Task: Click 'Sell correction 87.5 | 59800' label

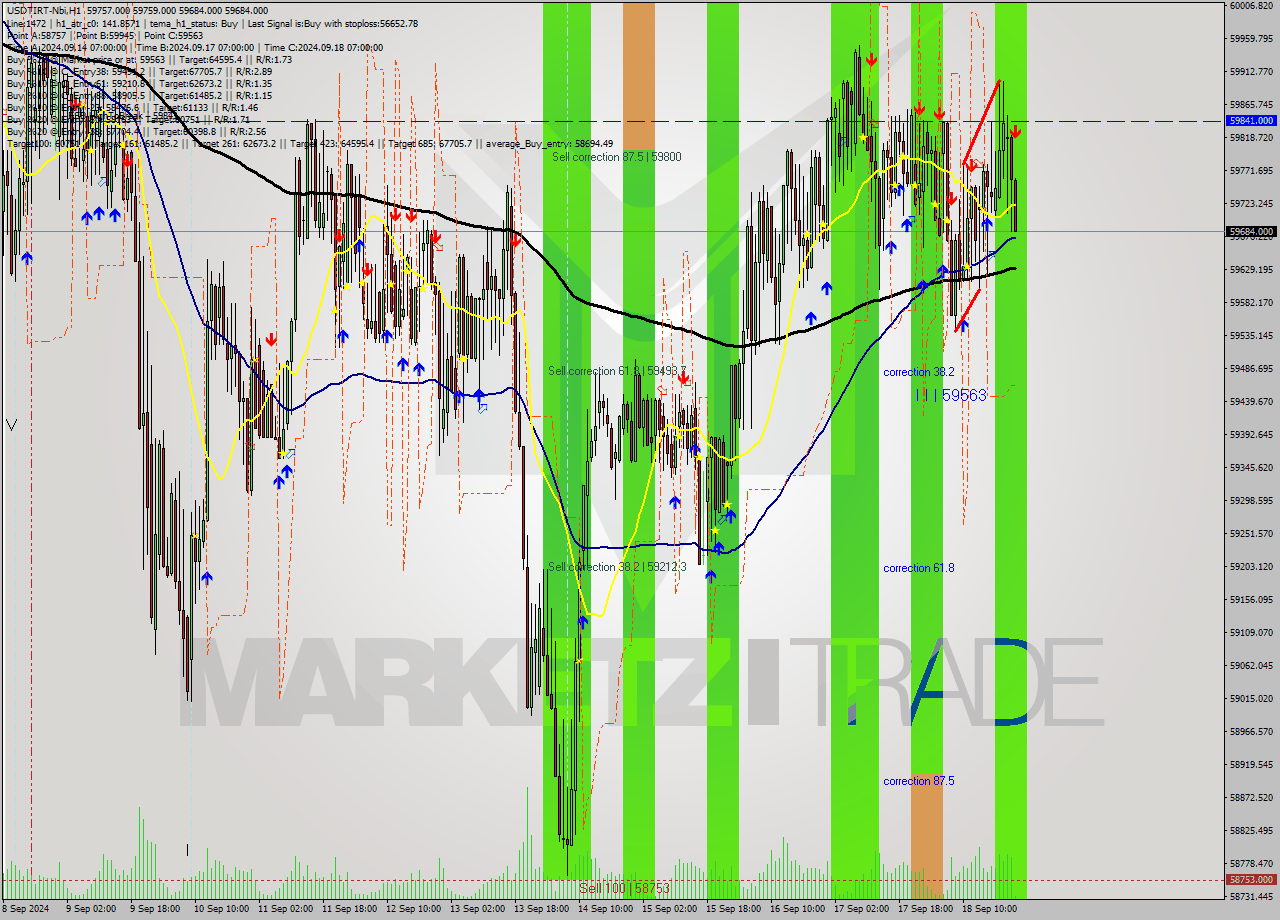Action: point(616,157)
